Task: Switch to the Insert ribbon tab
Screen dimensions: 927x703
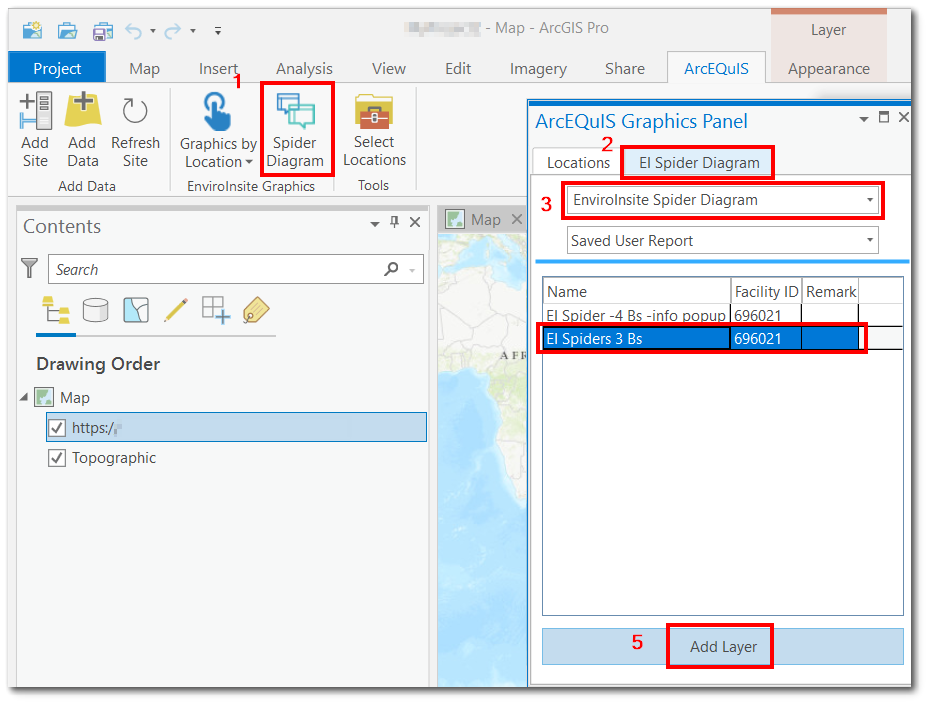Action: click(x=218, y=69)
